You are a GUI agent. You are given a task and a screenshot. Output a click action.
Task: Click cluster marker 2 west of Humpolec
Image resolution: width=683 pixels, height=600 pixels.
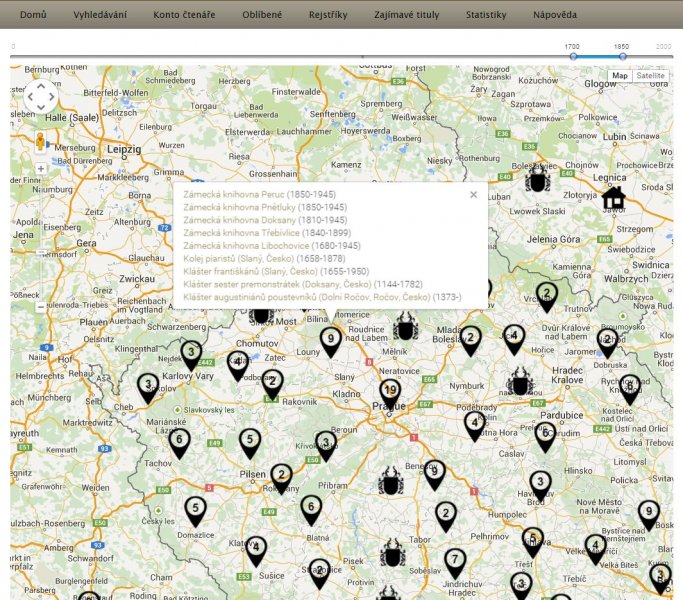click(x=446, y=516)
